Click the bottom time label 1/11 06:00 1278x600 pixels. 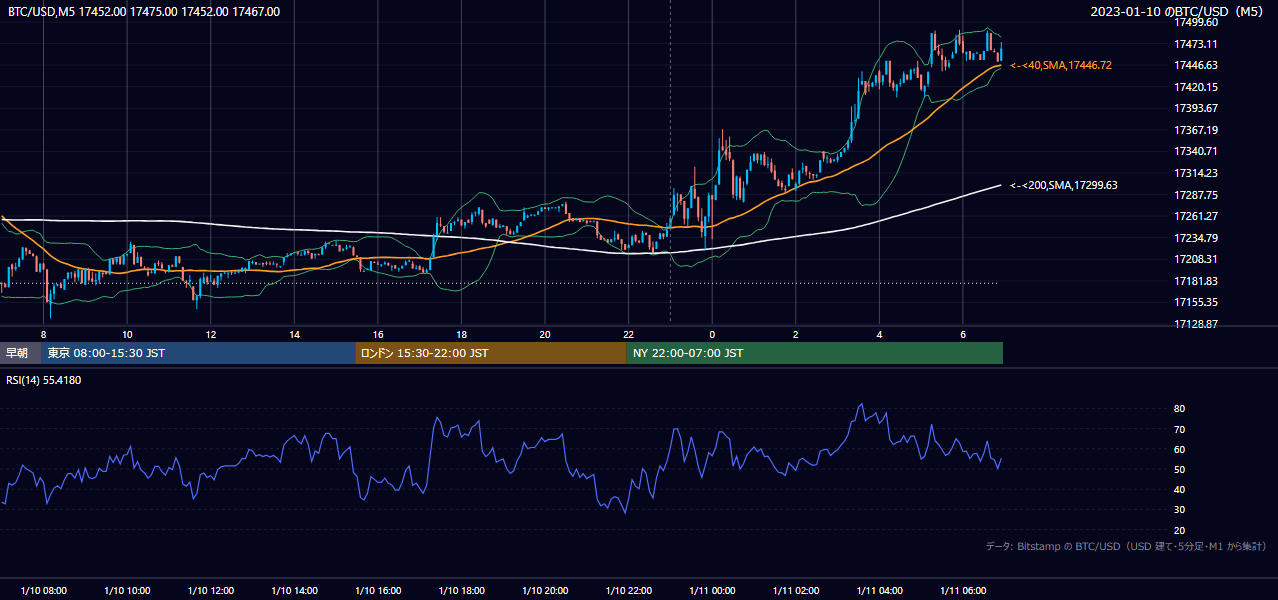[x=962, y=591]
